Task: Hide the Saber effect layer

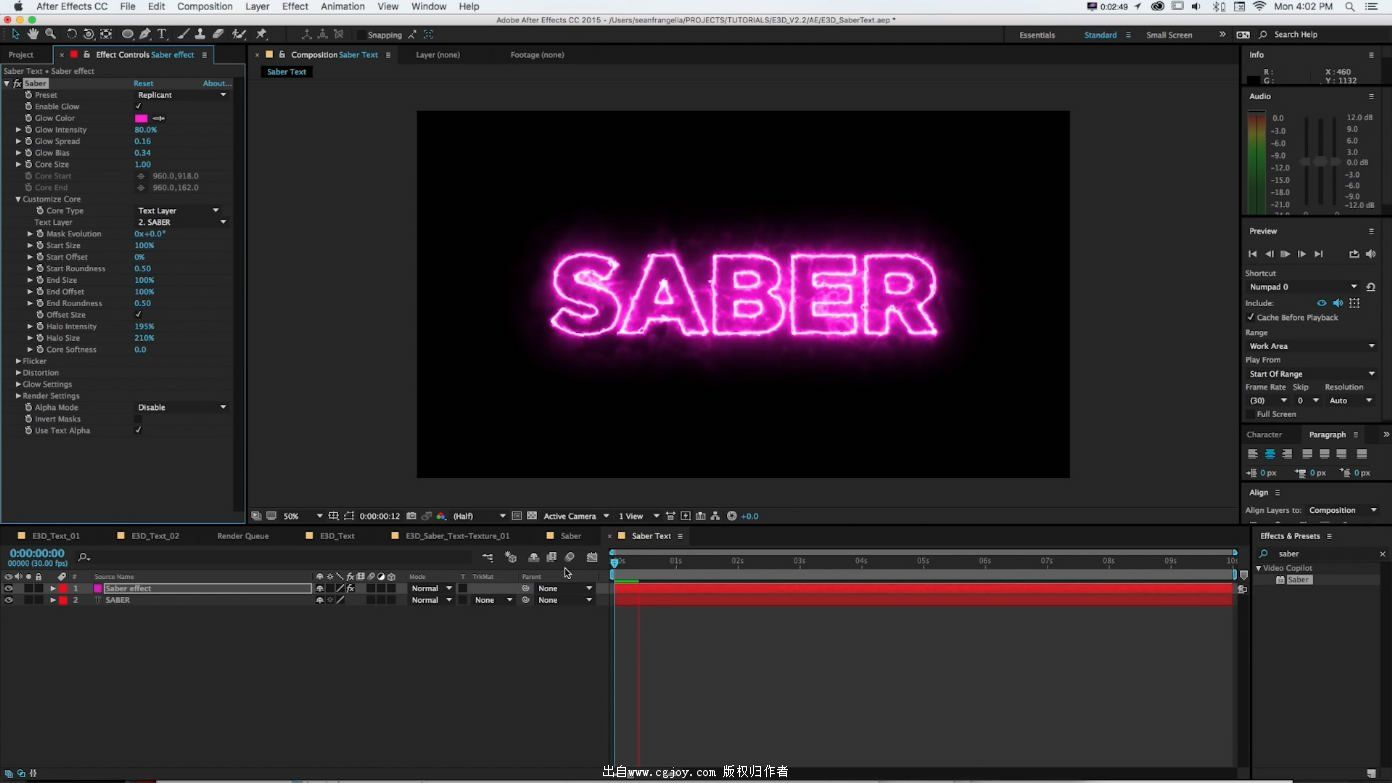Action: coord(9,589)
